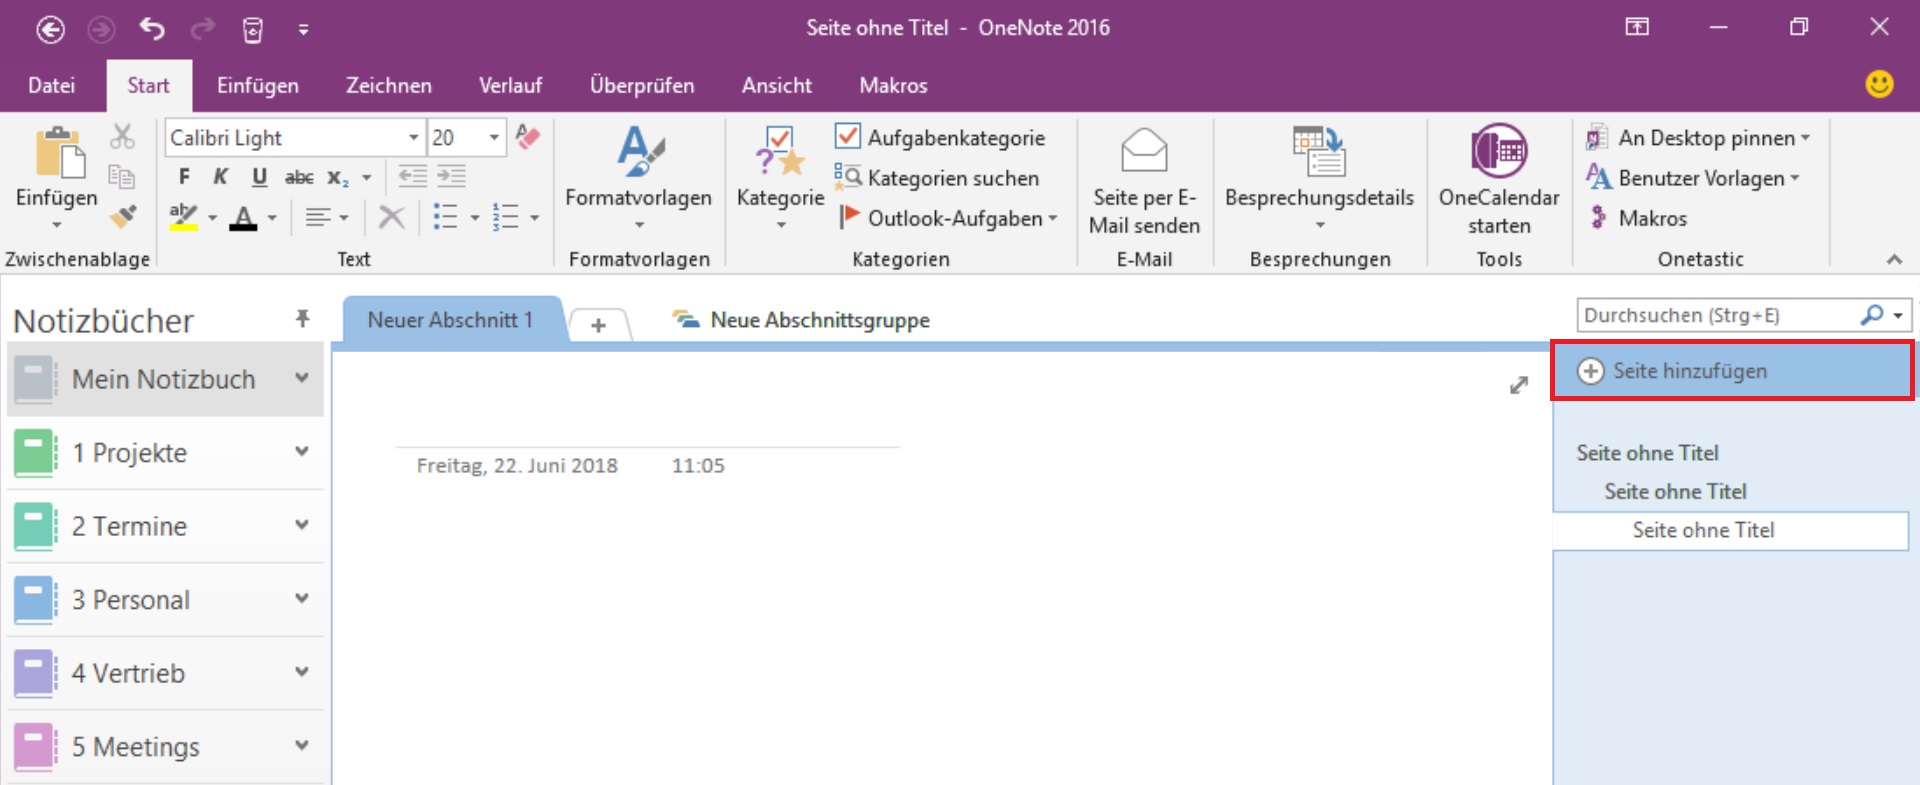Open the Outlook-Aufgaben dropdown
The height and width of the screenshot is (785, 1920).
click(1053, 218)
